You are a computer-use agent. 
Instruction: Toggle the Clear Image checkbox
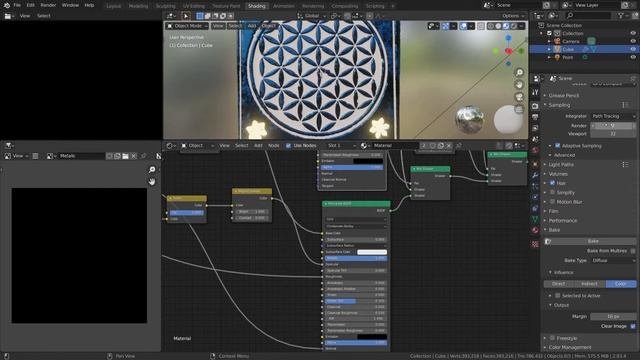[633, 326]
